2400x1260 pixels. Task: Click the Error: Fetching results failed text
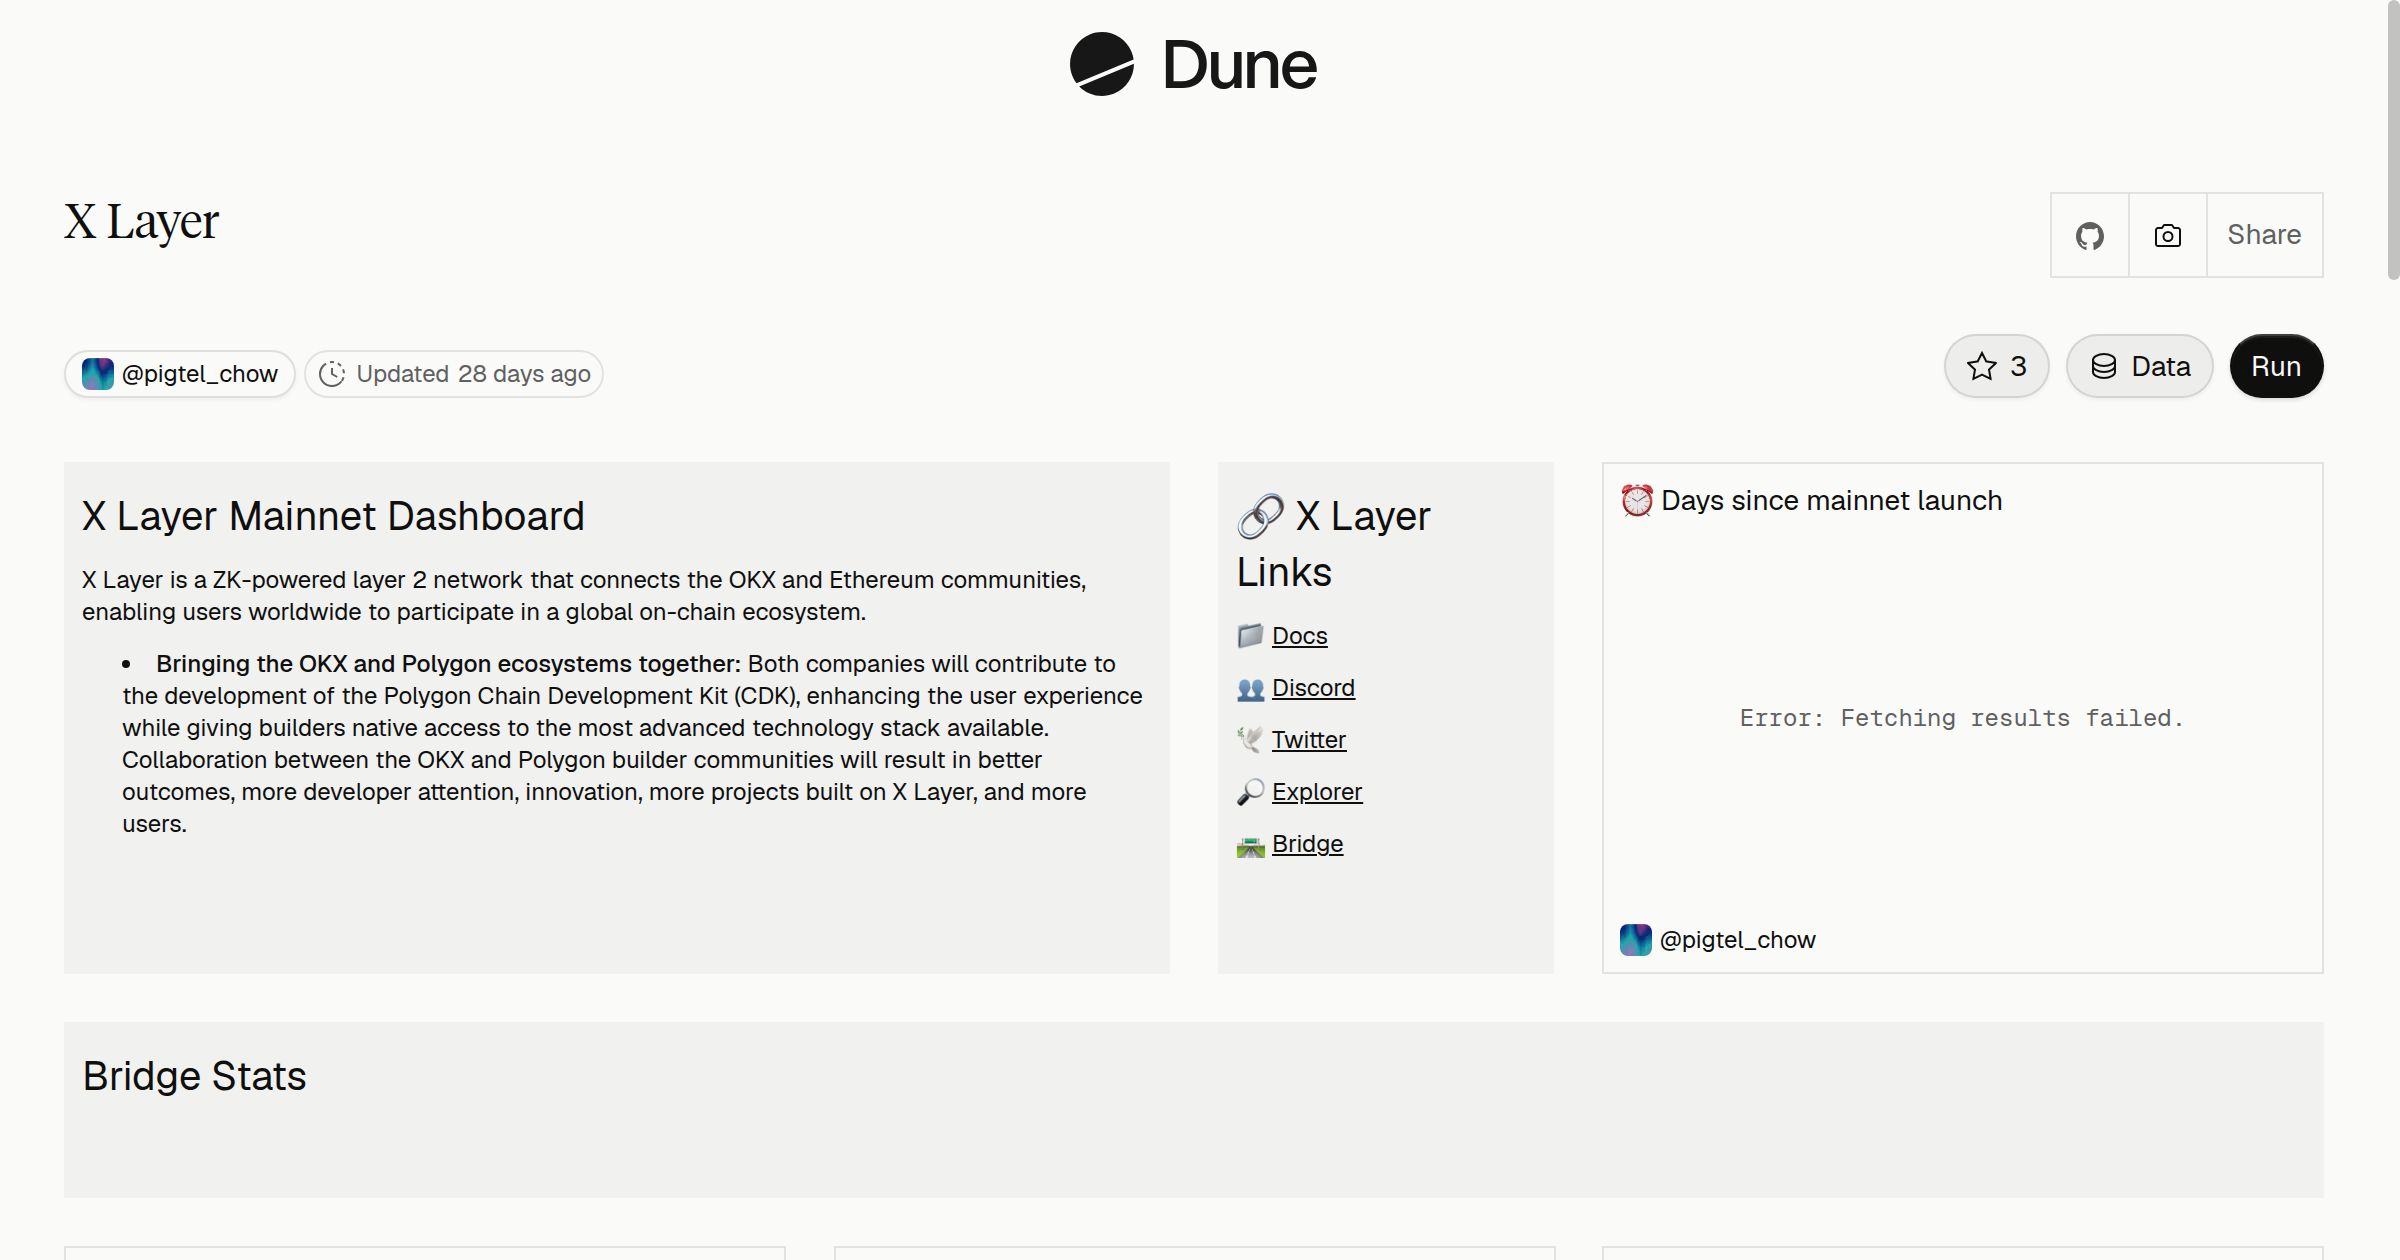coord(1961,718)
